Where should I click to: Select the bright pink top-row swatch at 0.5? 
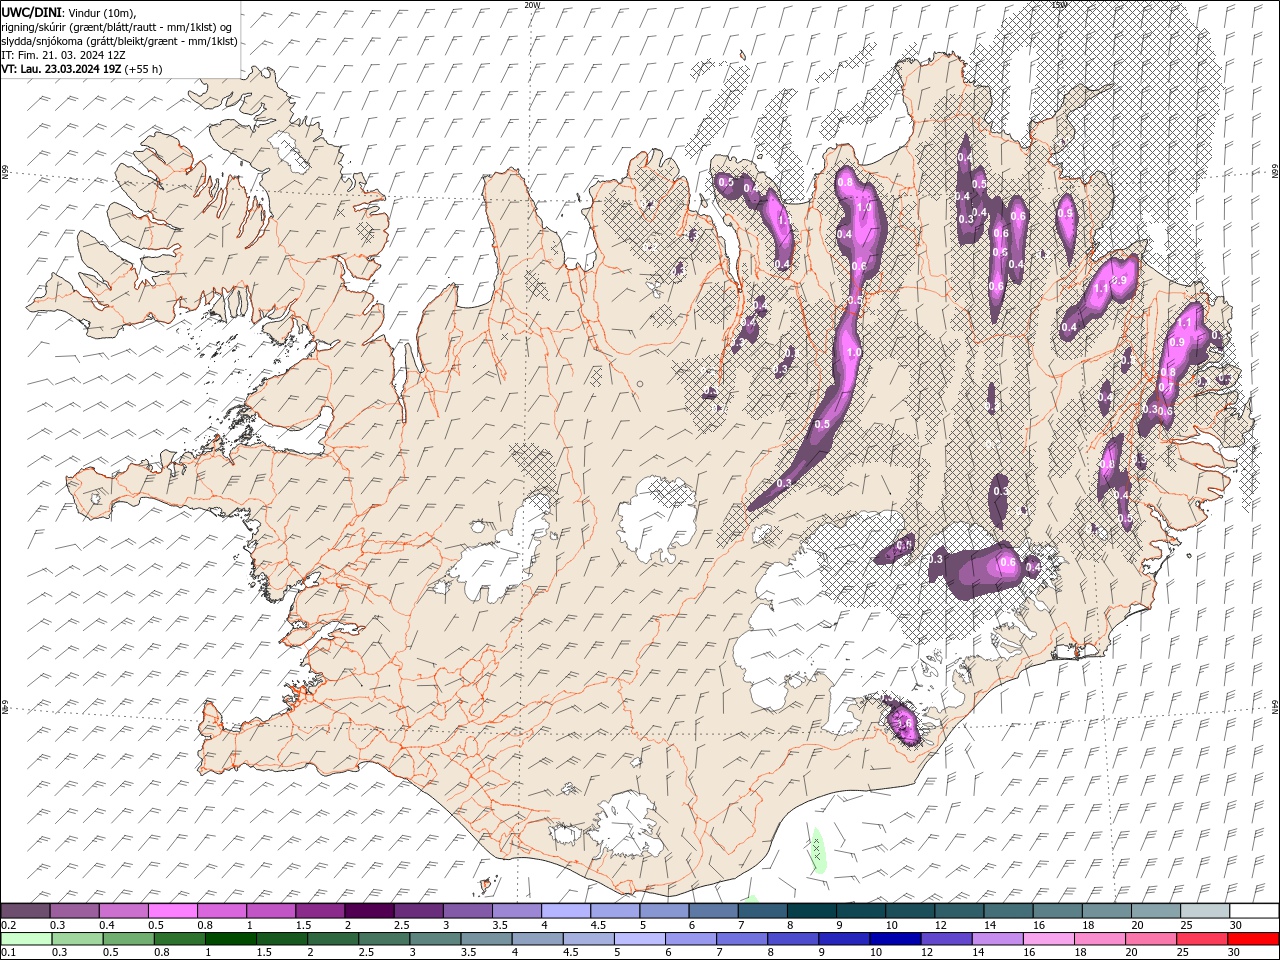(172, 911)
